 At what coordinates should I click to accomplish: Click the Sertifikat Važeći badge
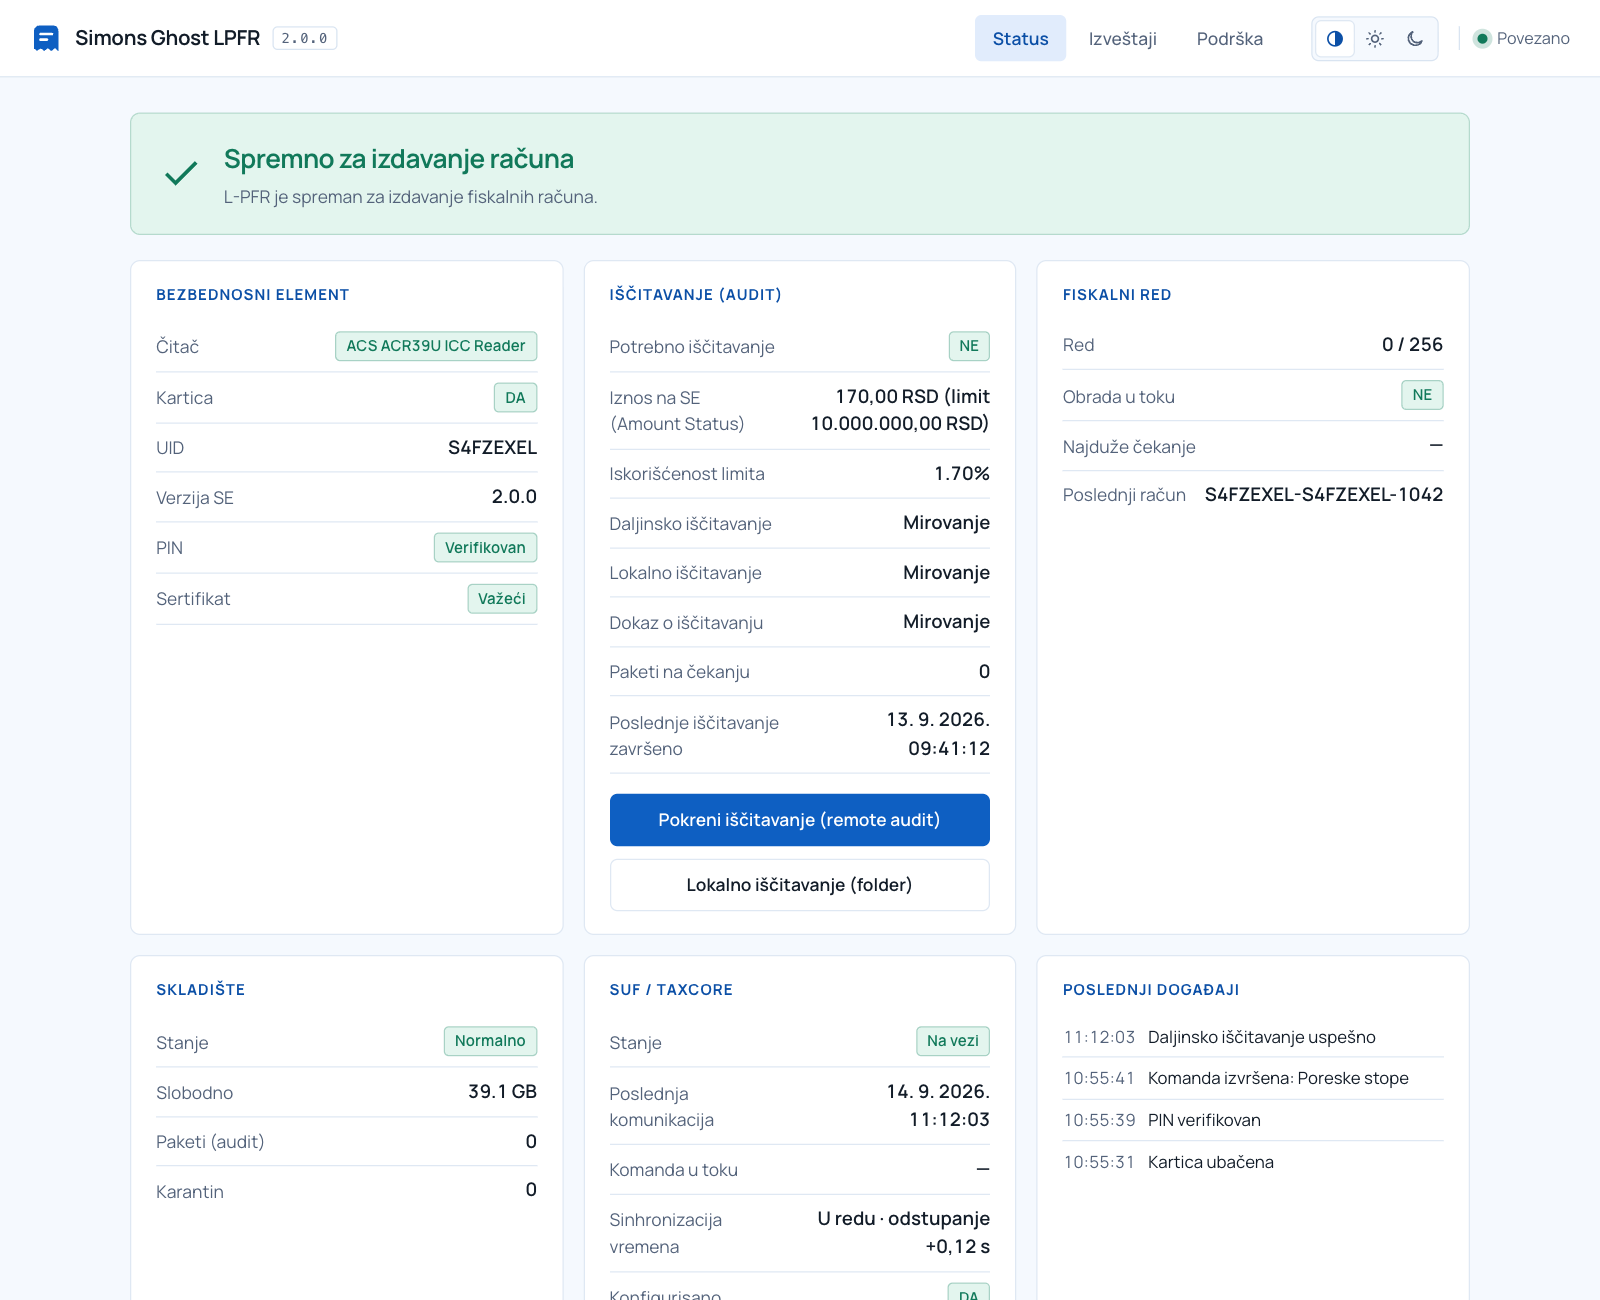click(502, 599)
